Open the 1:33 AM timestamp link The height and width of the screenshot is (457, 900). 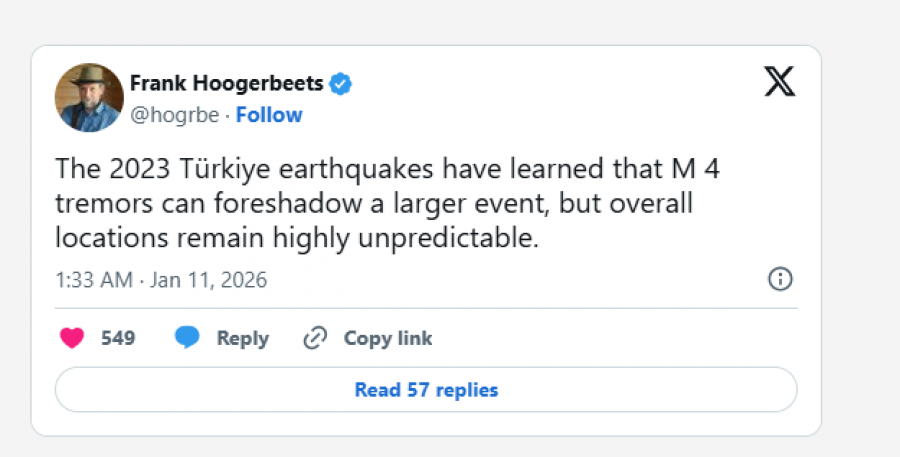94,280
